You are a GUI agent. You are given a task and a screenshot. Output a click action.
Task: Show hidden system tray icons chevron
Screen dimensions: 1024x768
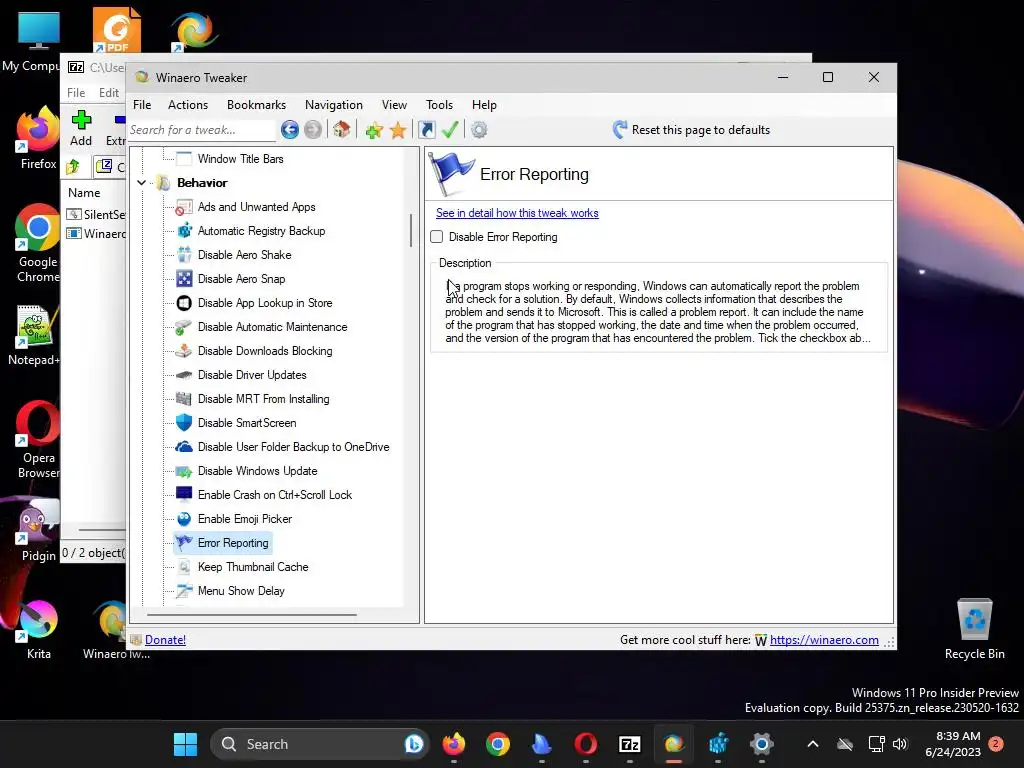[x=812, y=744]
